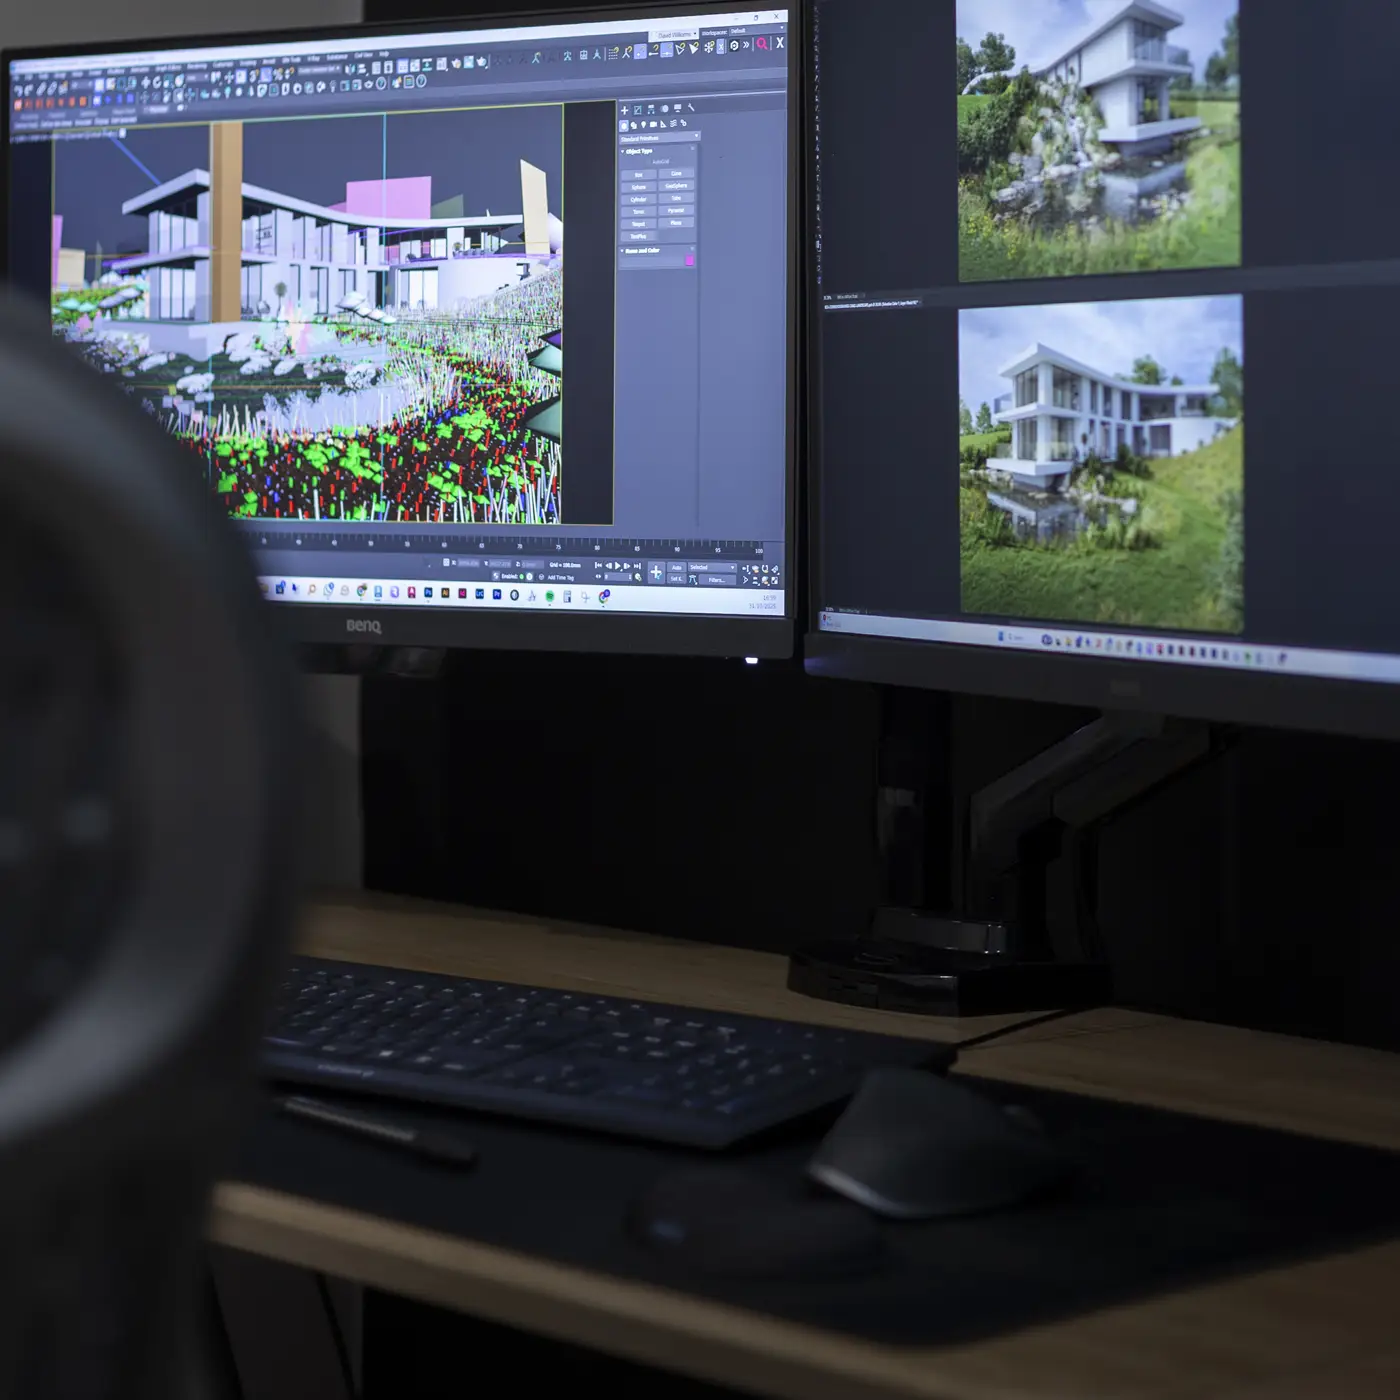Screen dimensions: 1400x1400
Task: Select the Lights category icon
Action: pos(643,125)
